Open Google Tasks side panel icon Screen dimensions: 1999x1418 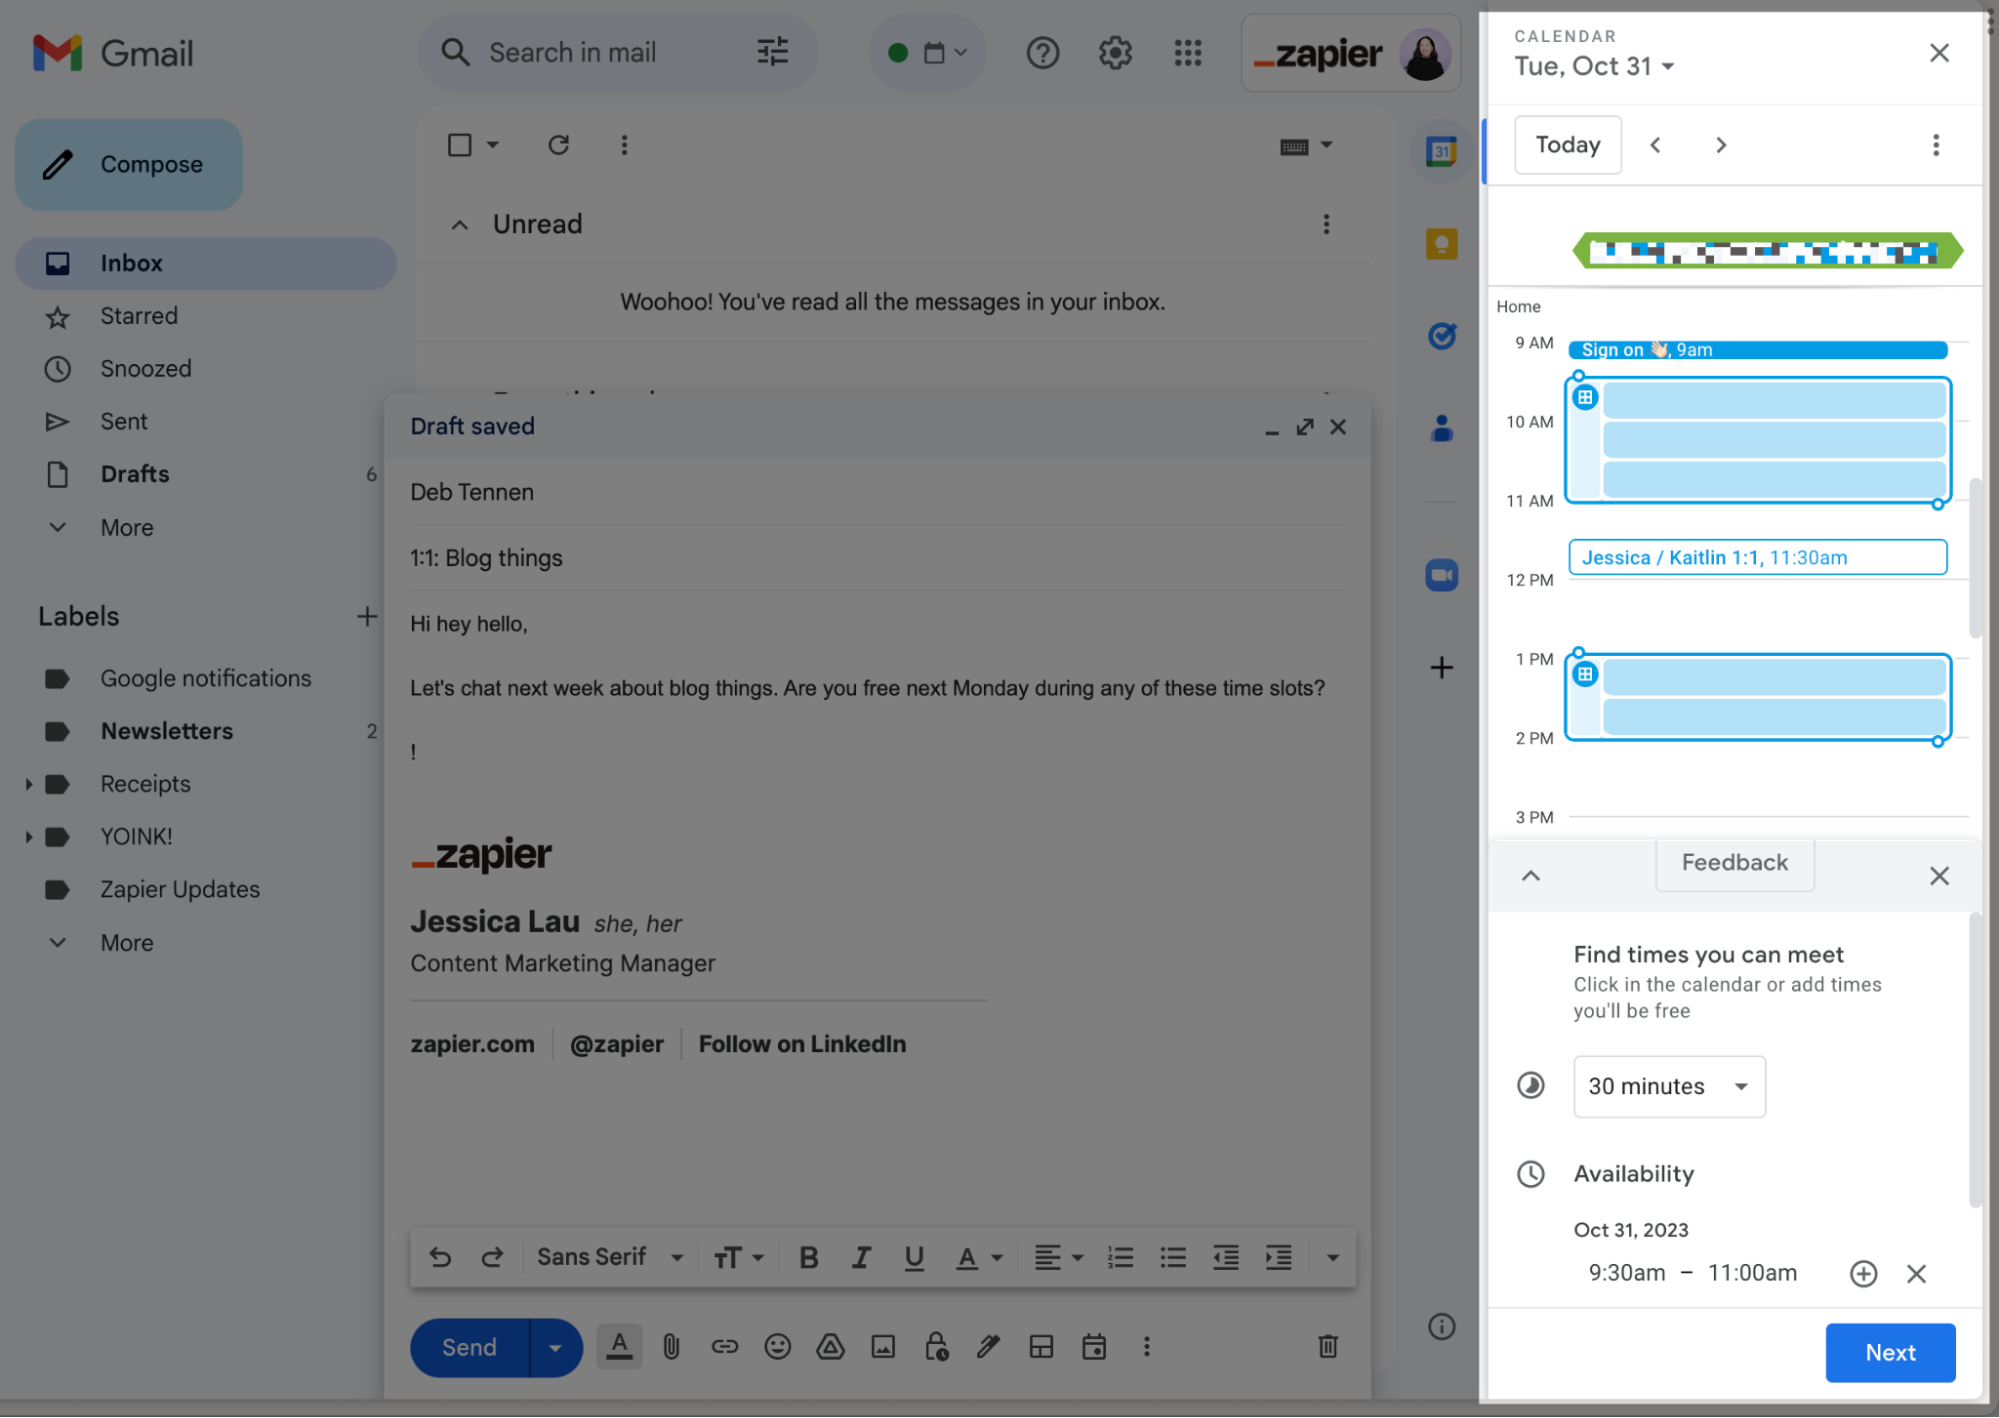point(1441,336)
